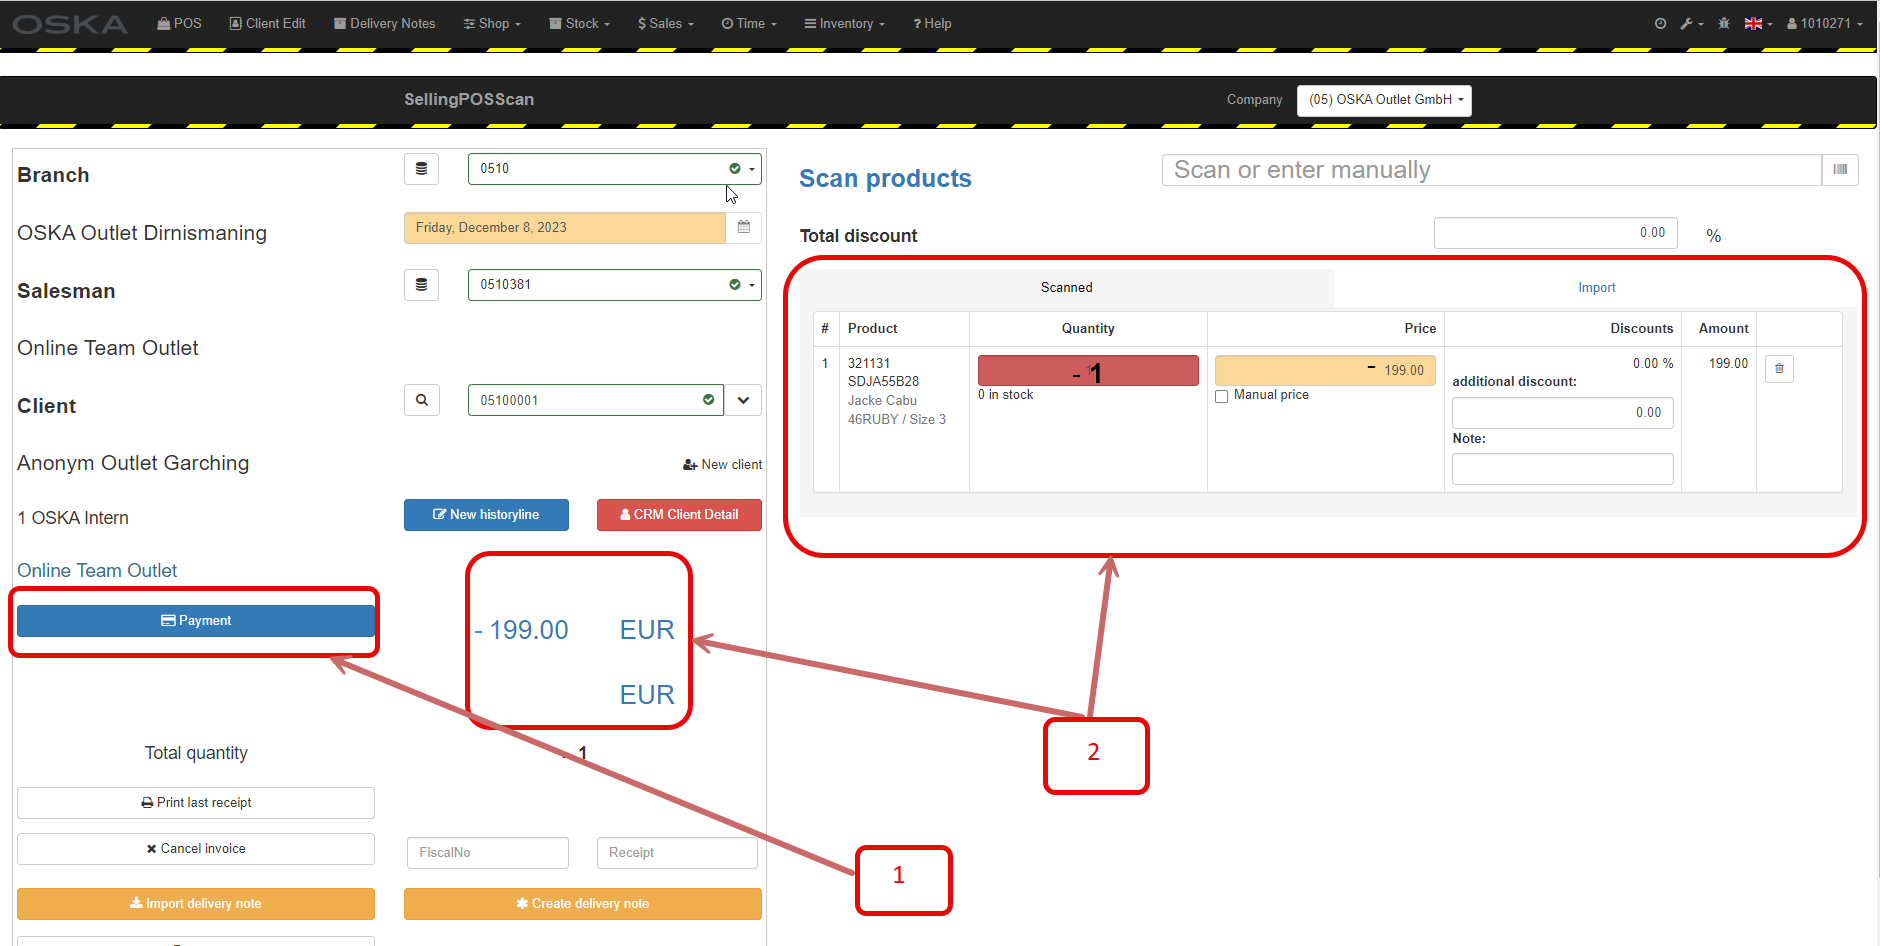The width and height of the screenshot is (1880, 946).
Task: Click the - 199.00 EUR total
Action: pos(574,630)
